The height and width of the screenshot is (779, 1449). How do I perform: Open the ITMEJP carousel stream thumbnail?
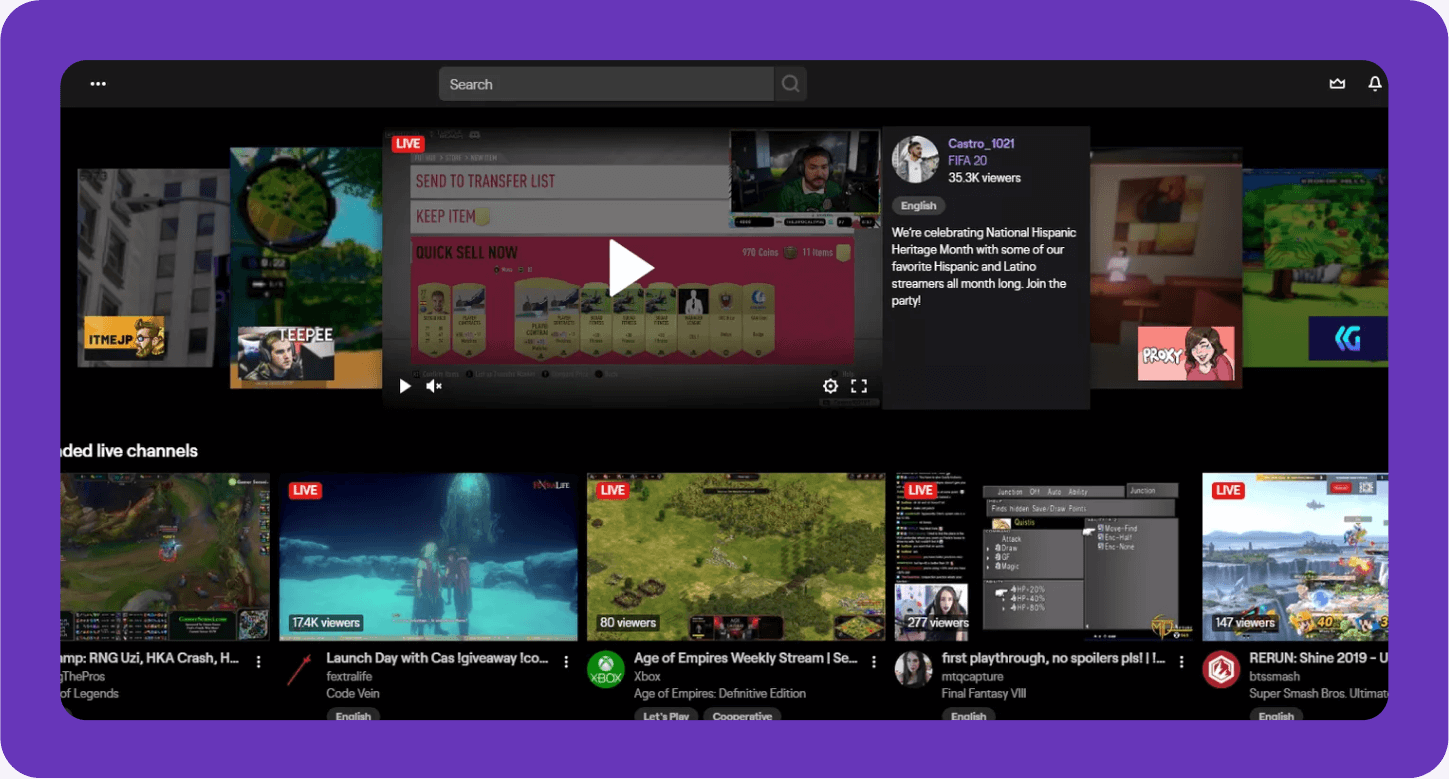click(x=154, y=268)
